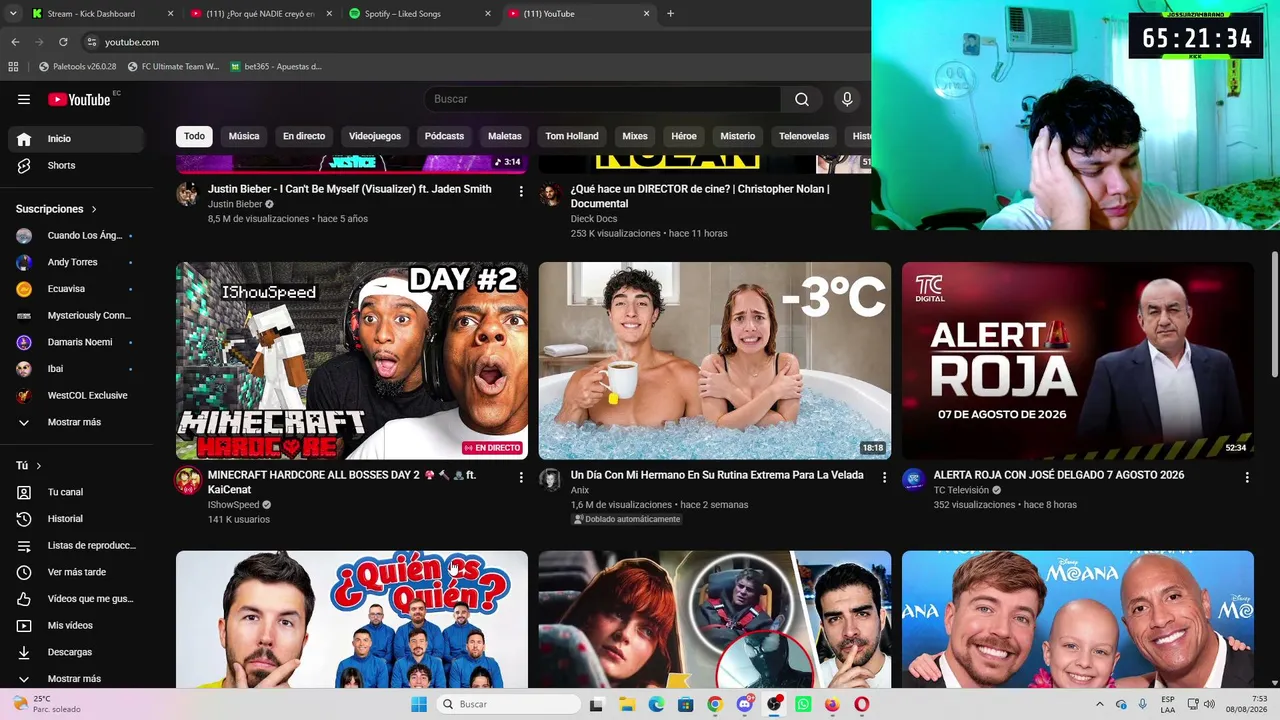This screenshot has width=1280, height=720.
Task: Open the browser tab search dropdown
Action: 15,14
